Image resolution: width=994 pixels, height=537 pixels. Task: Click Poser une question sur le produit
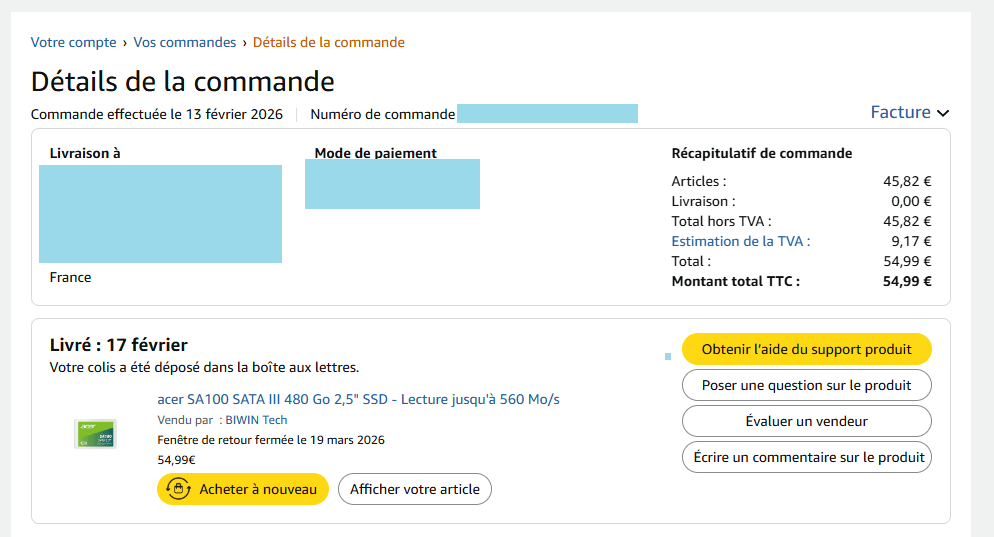point(806,385)
